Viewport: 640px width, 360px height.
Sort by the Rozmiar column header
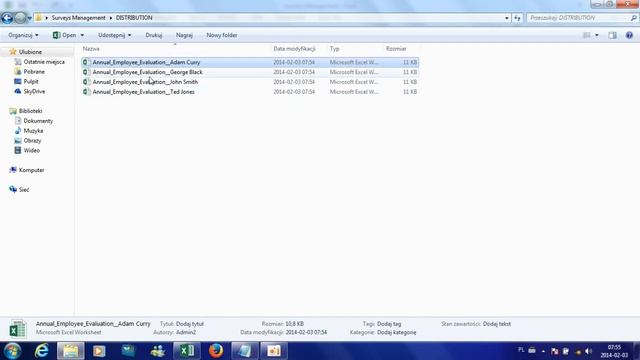[x=396, y=49]
